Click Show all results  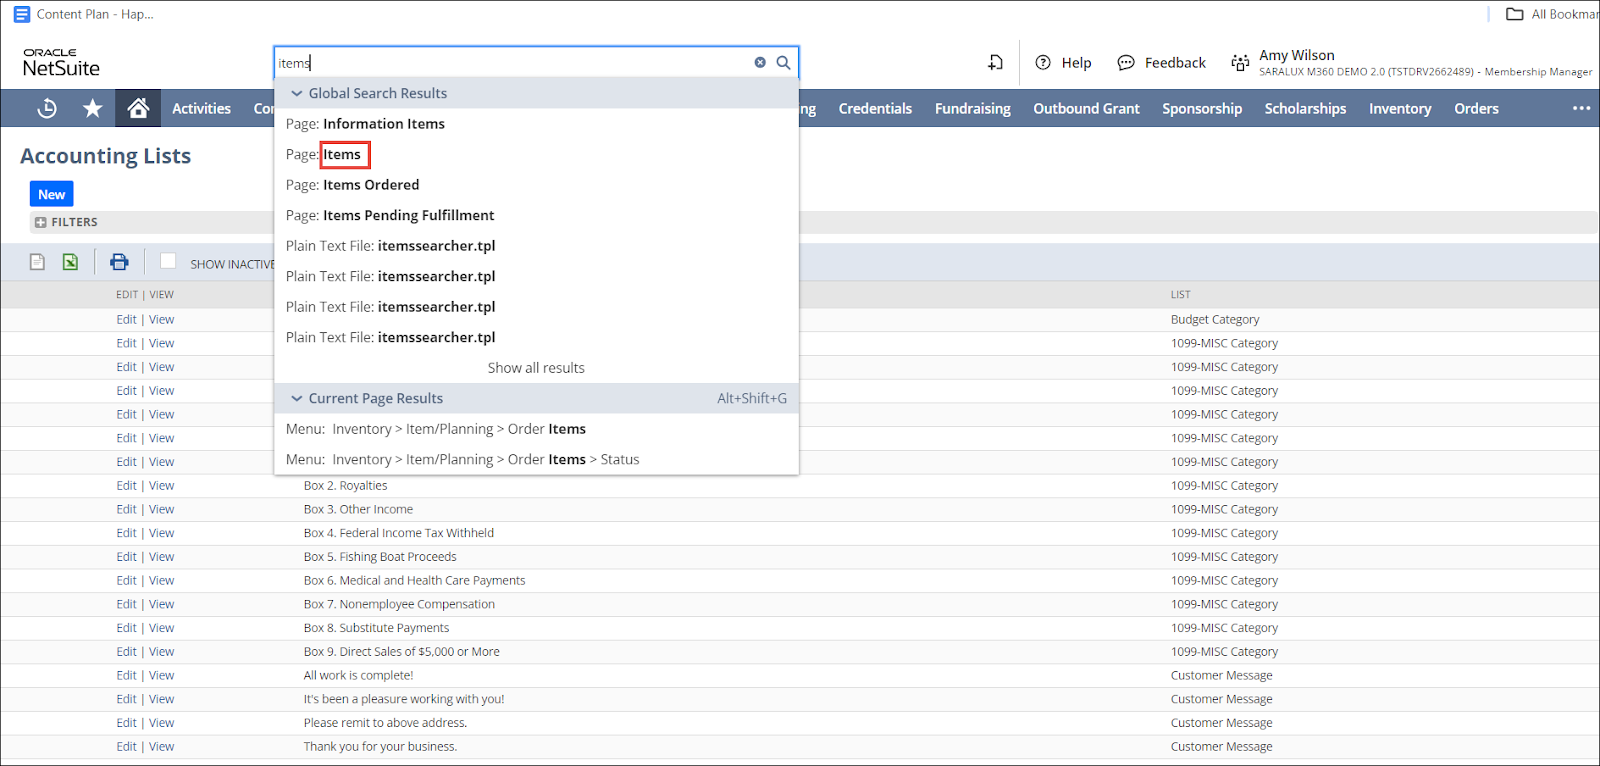click(536, 368)
